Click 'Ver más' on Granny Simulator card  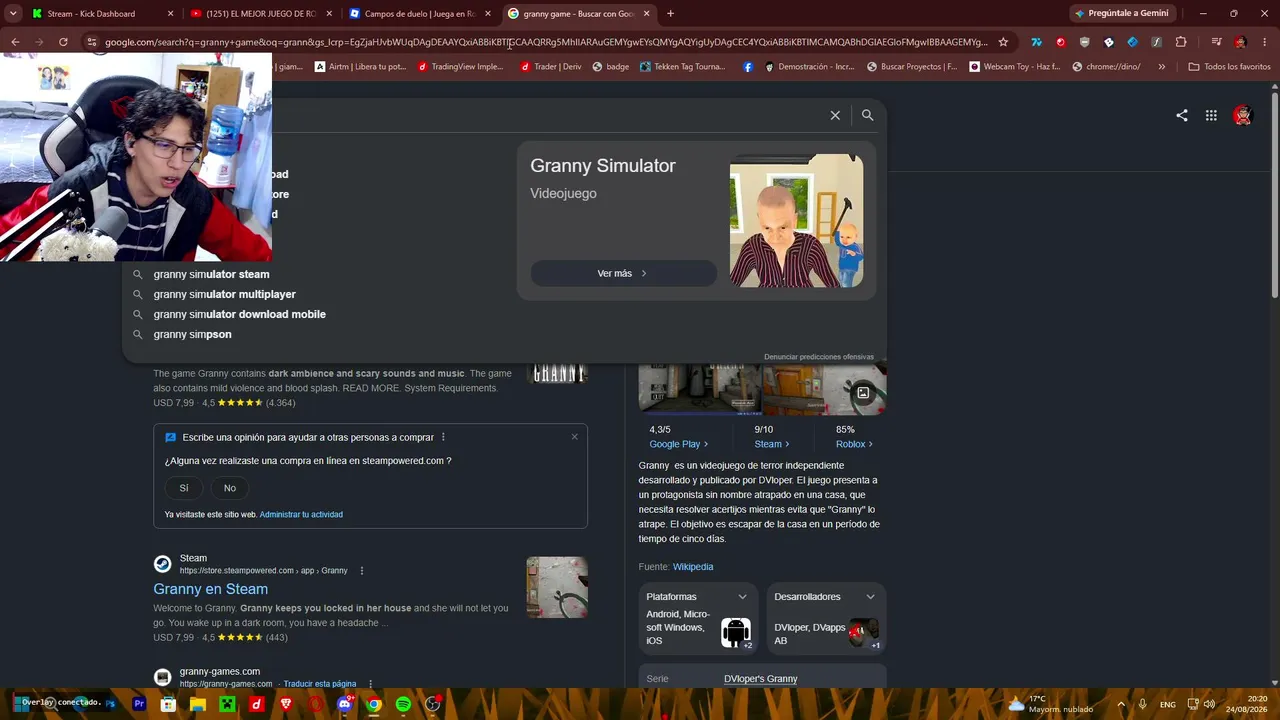pos(623,273)
